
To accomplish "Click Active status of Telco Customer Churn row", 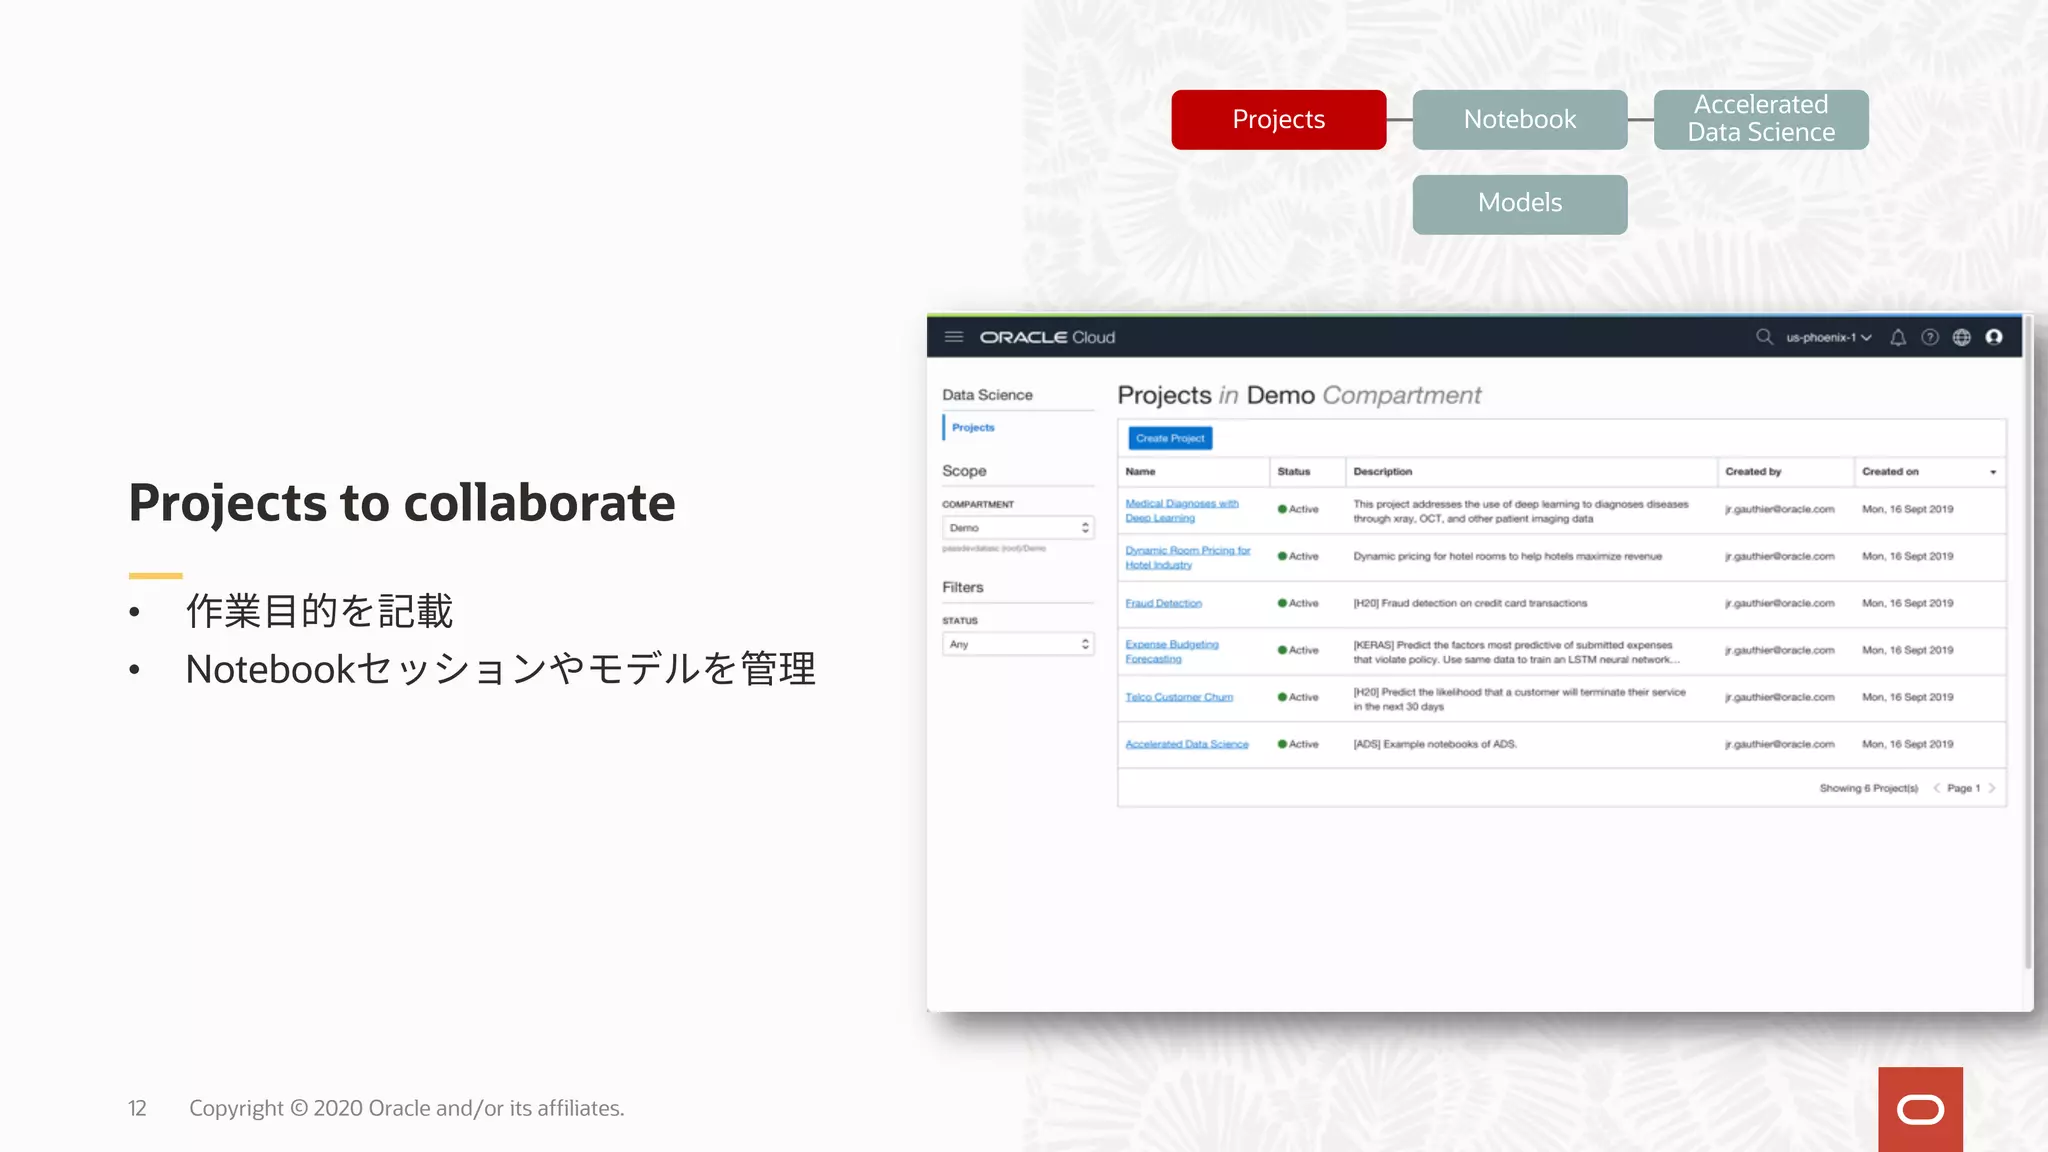I will [1298, 697].
